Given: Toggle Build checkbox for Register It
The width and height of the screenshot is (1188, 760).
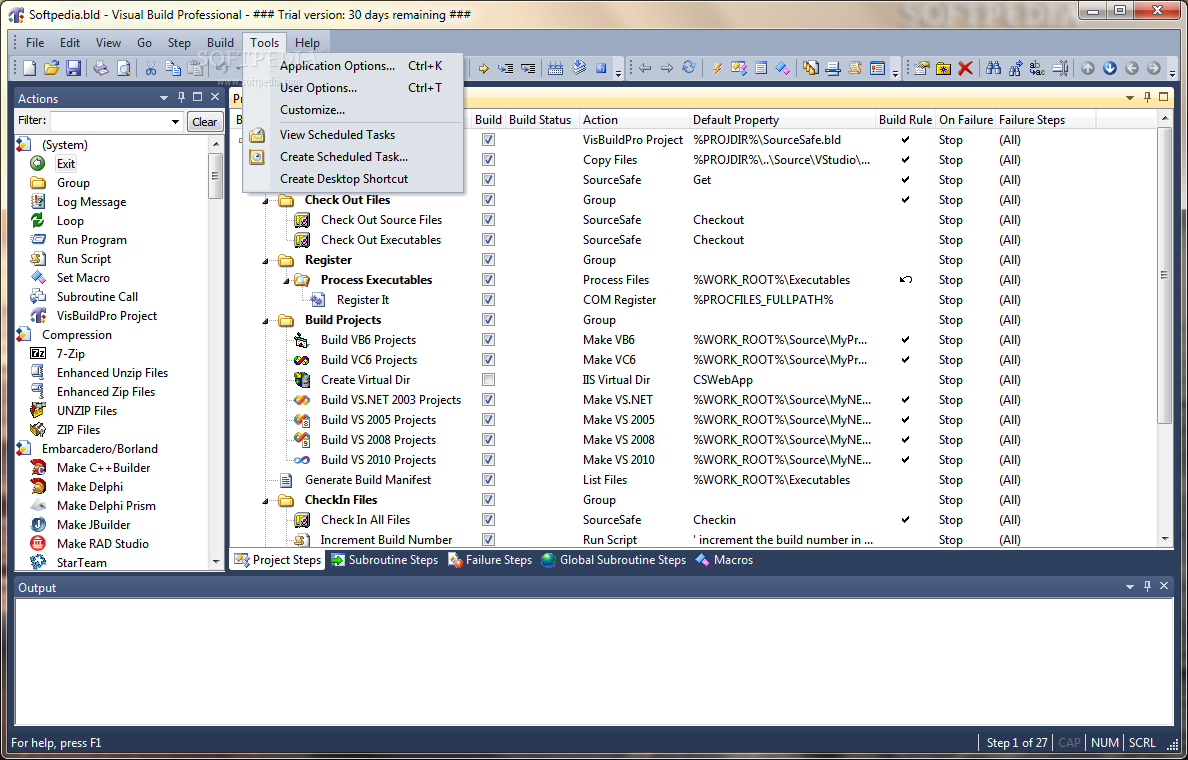Looking at the screenshot, I should pos(489,299).
